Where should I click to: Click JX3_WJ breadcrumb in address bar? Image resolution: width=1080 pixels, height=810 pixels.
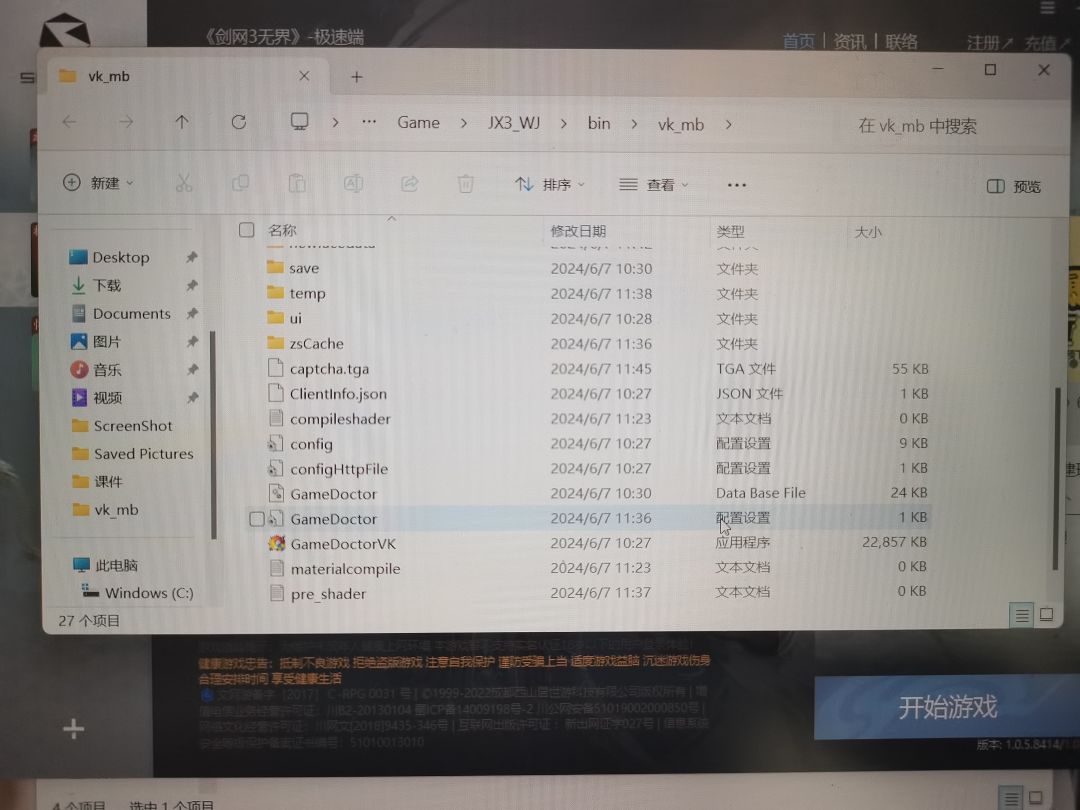point(514,123)
